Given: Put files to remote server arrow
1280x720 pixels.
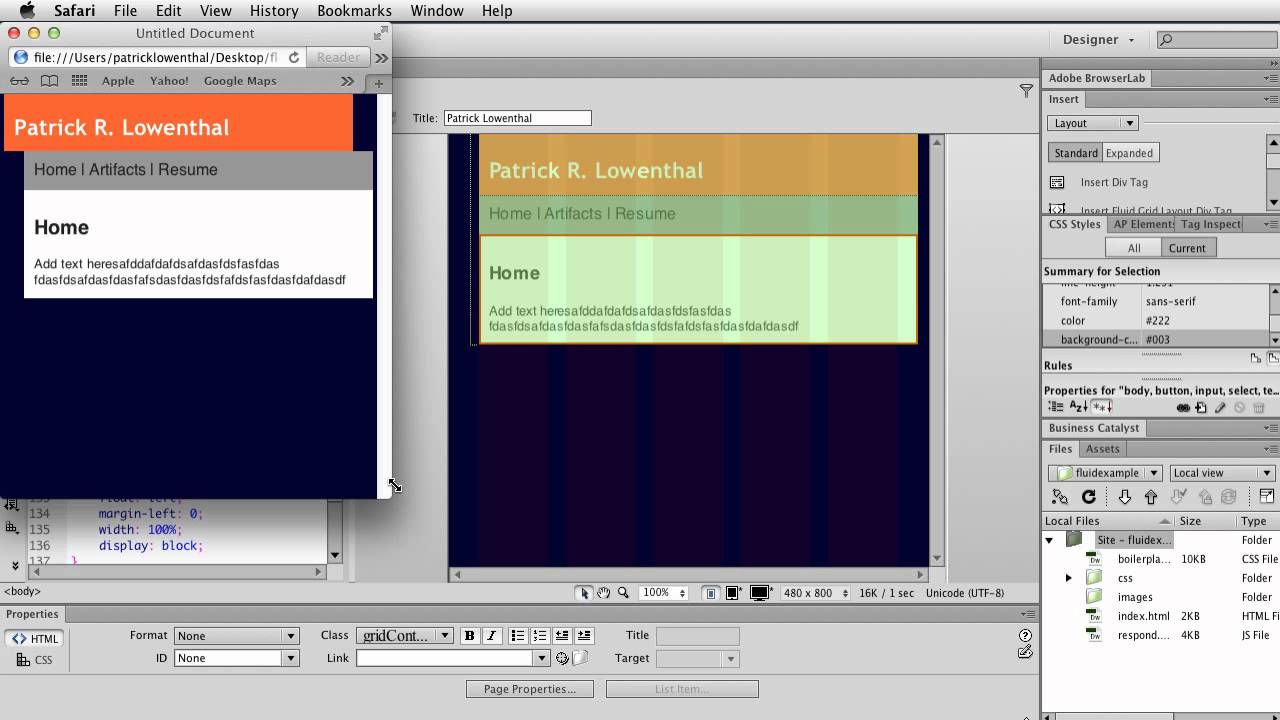Looking at the screenshot, I should tap(1151, 496).
